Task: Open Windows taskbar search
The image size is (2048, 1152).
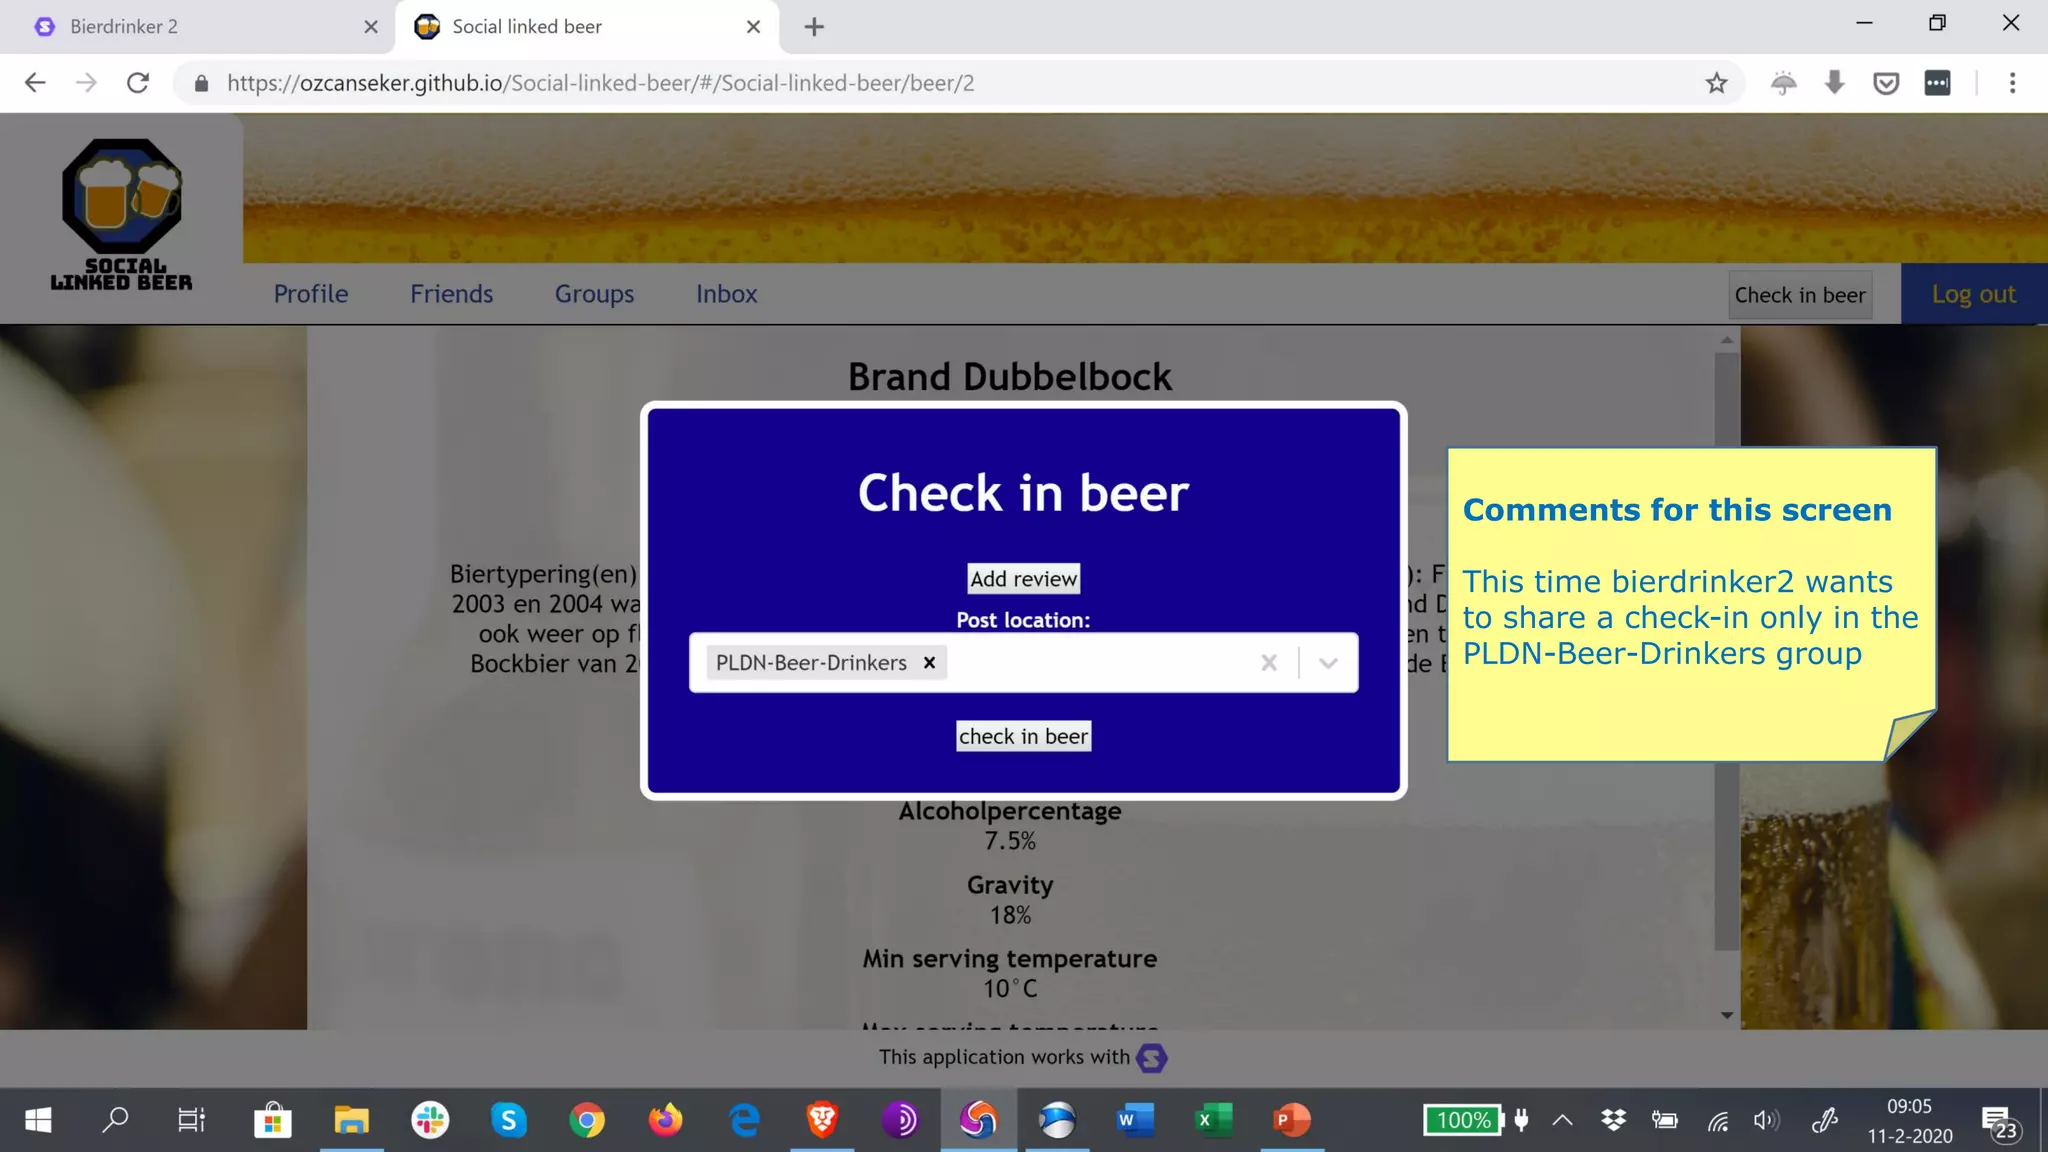Action: pyautogui.click(x=115, y=1120)
